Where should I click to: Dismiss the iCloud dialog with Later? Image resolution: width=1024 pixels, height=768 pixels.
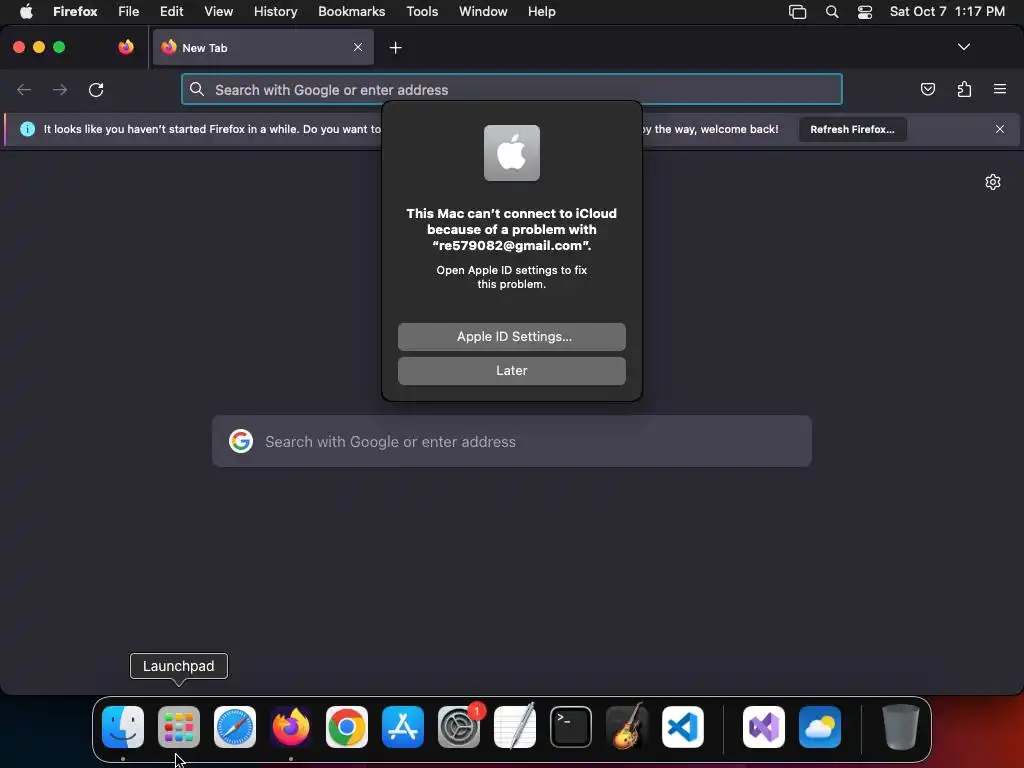(x=511, y=371)
